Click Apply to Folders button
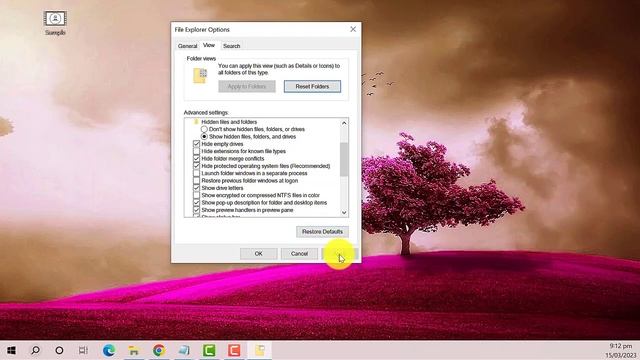 point(247,87)
